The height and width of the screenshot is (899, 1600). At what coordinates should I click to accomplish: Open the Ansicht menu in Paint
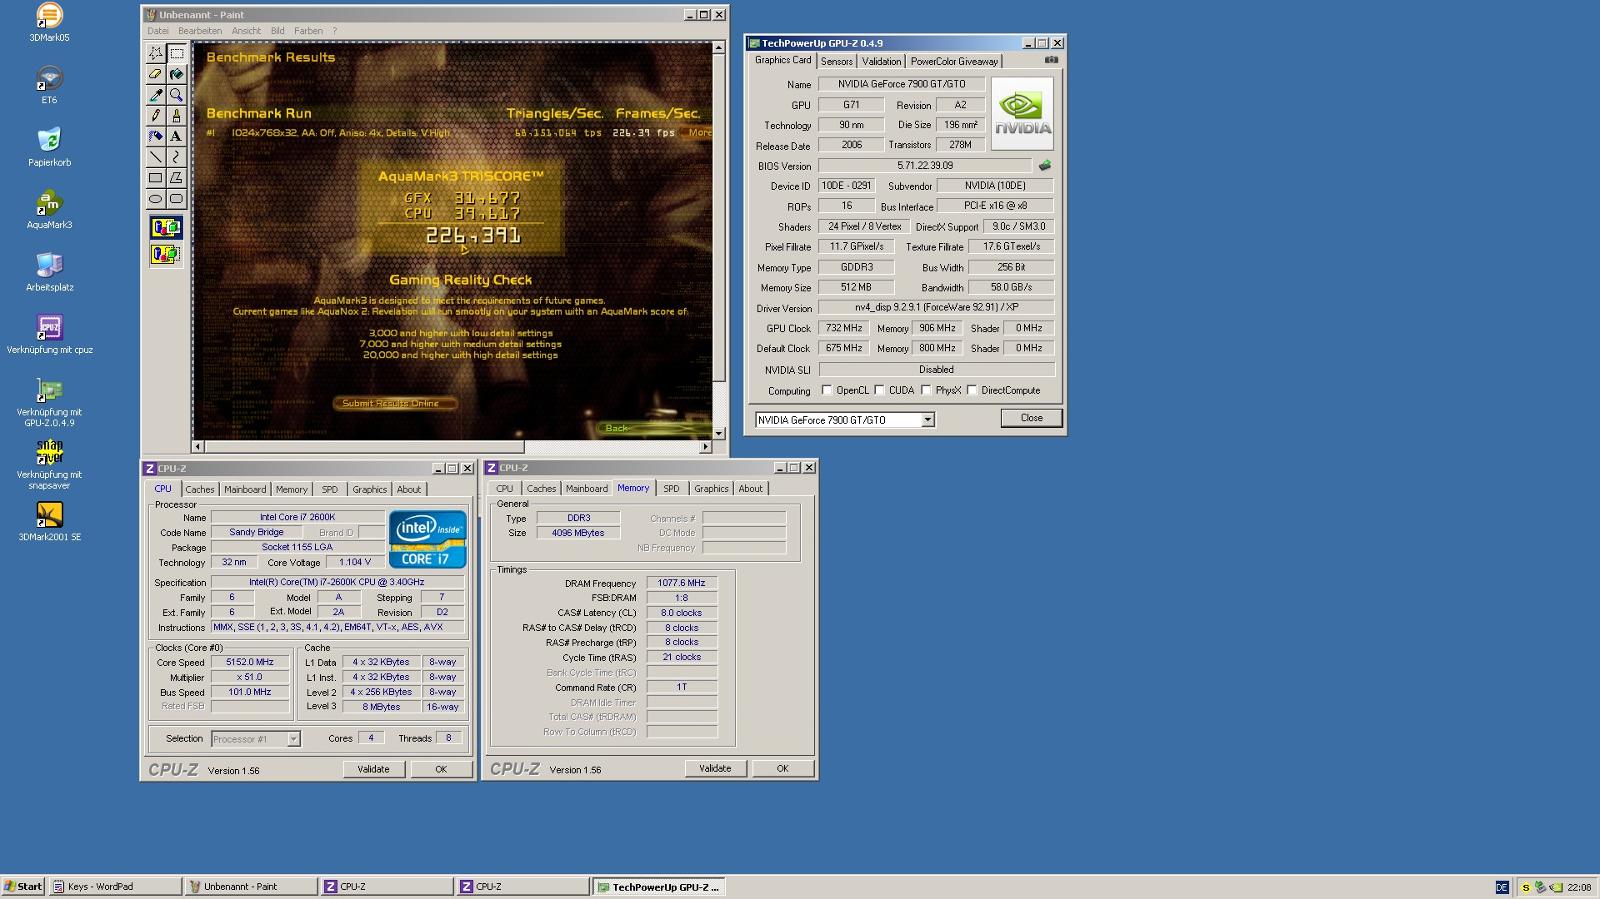tap(246, 31)
